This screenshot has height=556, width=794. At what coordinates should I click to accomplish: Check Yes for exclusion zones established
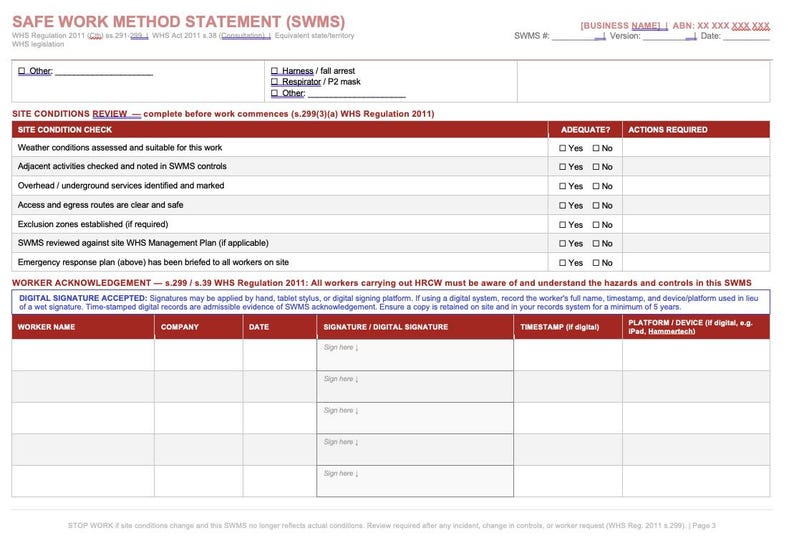click(562, 225)
